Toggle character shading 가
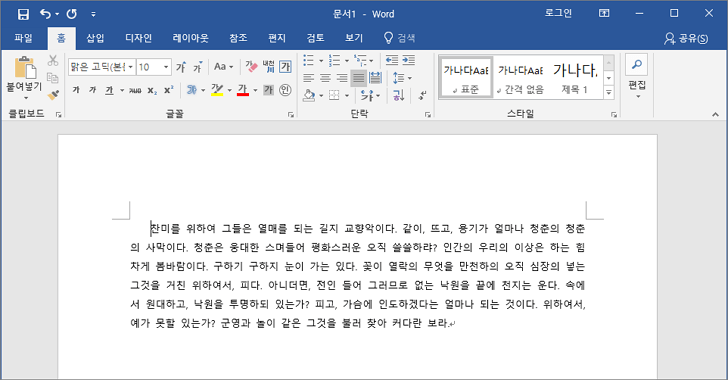This screenshot has height=380, width=728. [268, 90]
